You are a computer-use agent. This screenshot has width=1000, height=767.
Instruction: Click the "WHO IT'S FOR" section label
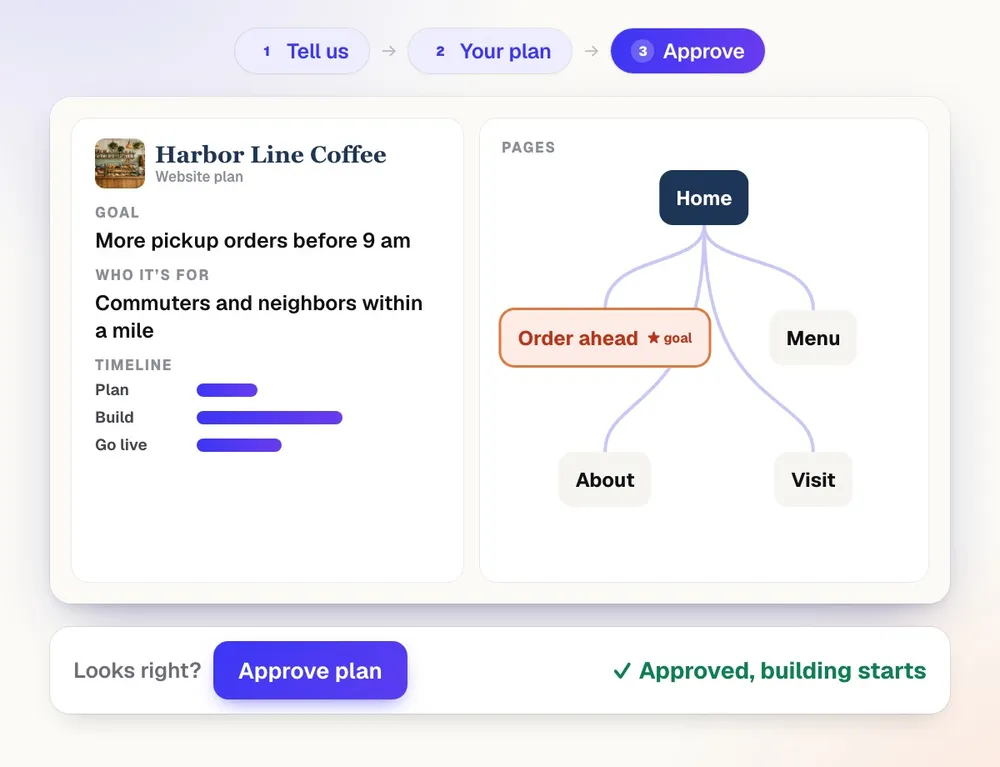pos(152,275)
